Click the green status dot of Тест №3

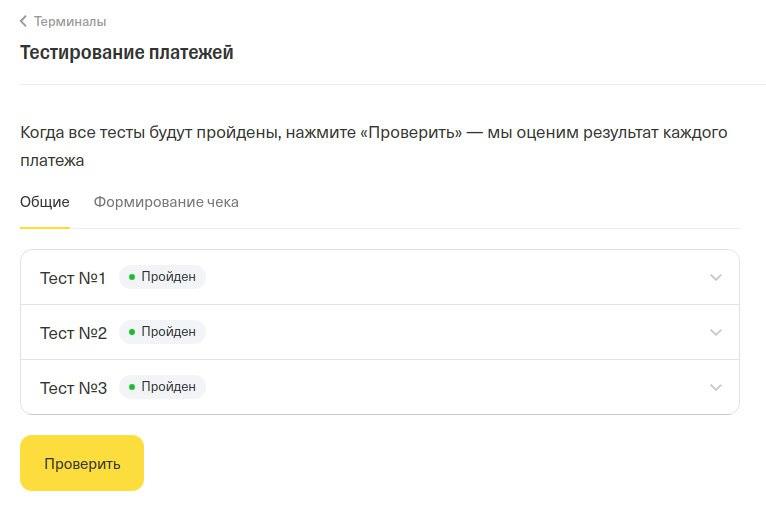tap(132, 387)
